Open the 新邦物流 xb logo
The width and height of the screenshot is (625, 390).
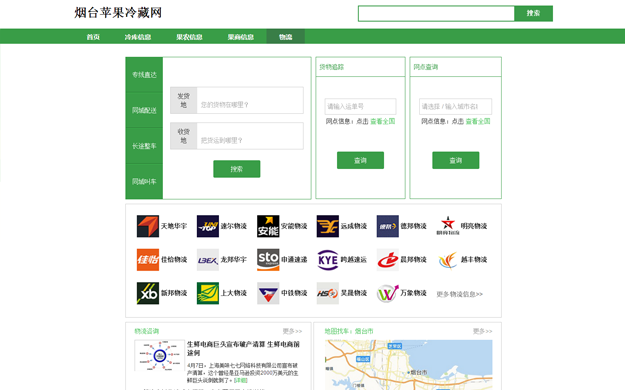pyautogui.click(x=148, y=293)
